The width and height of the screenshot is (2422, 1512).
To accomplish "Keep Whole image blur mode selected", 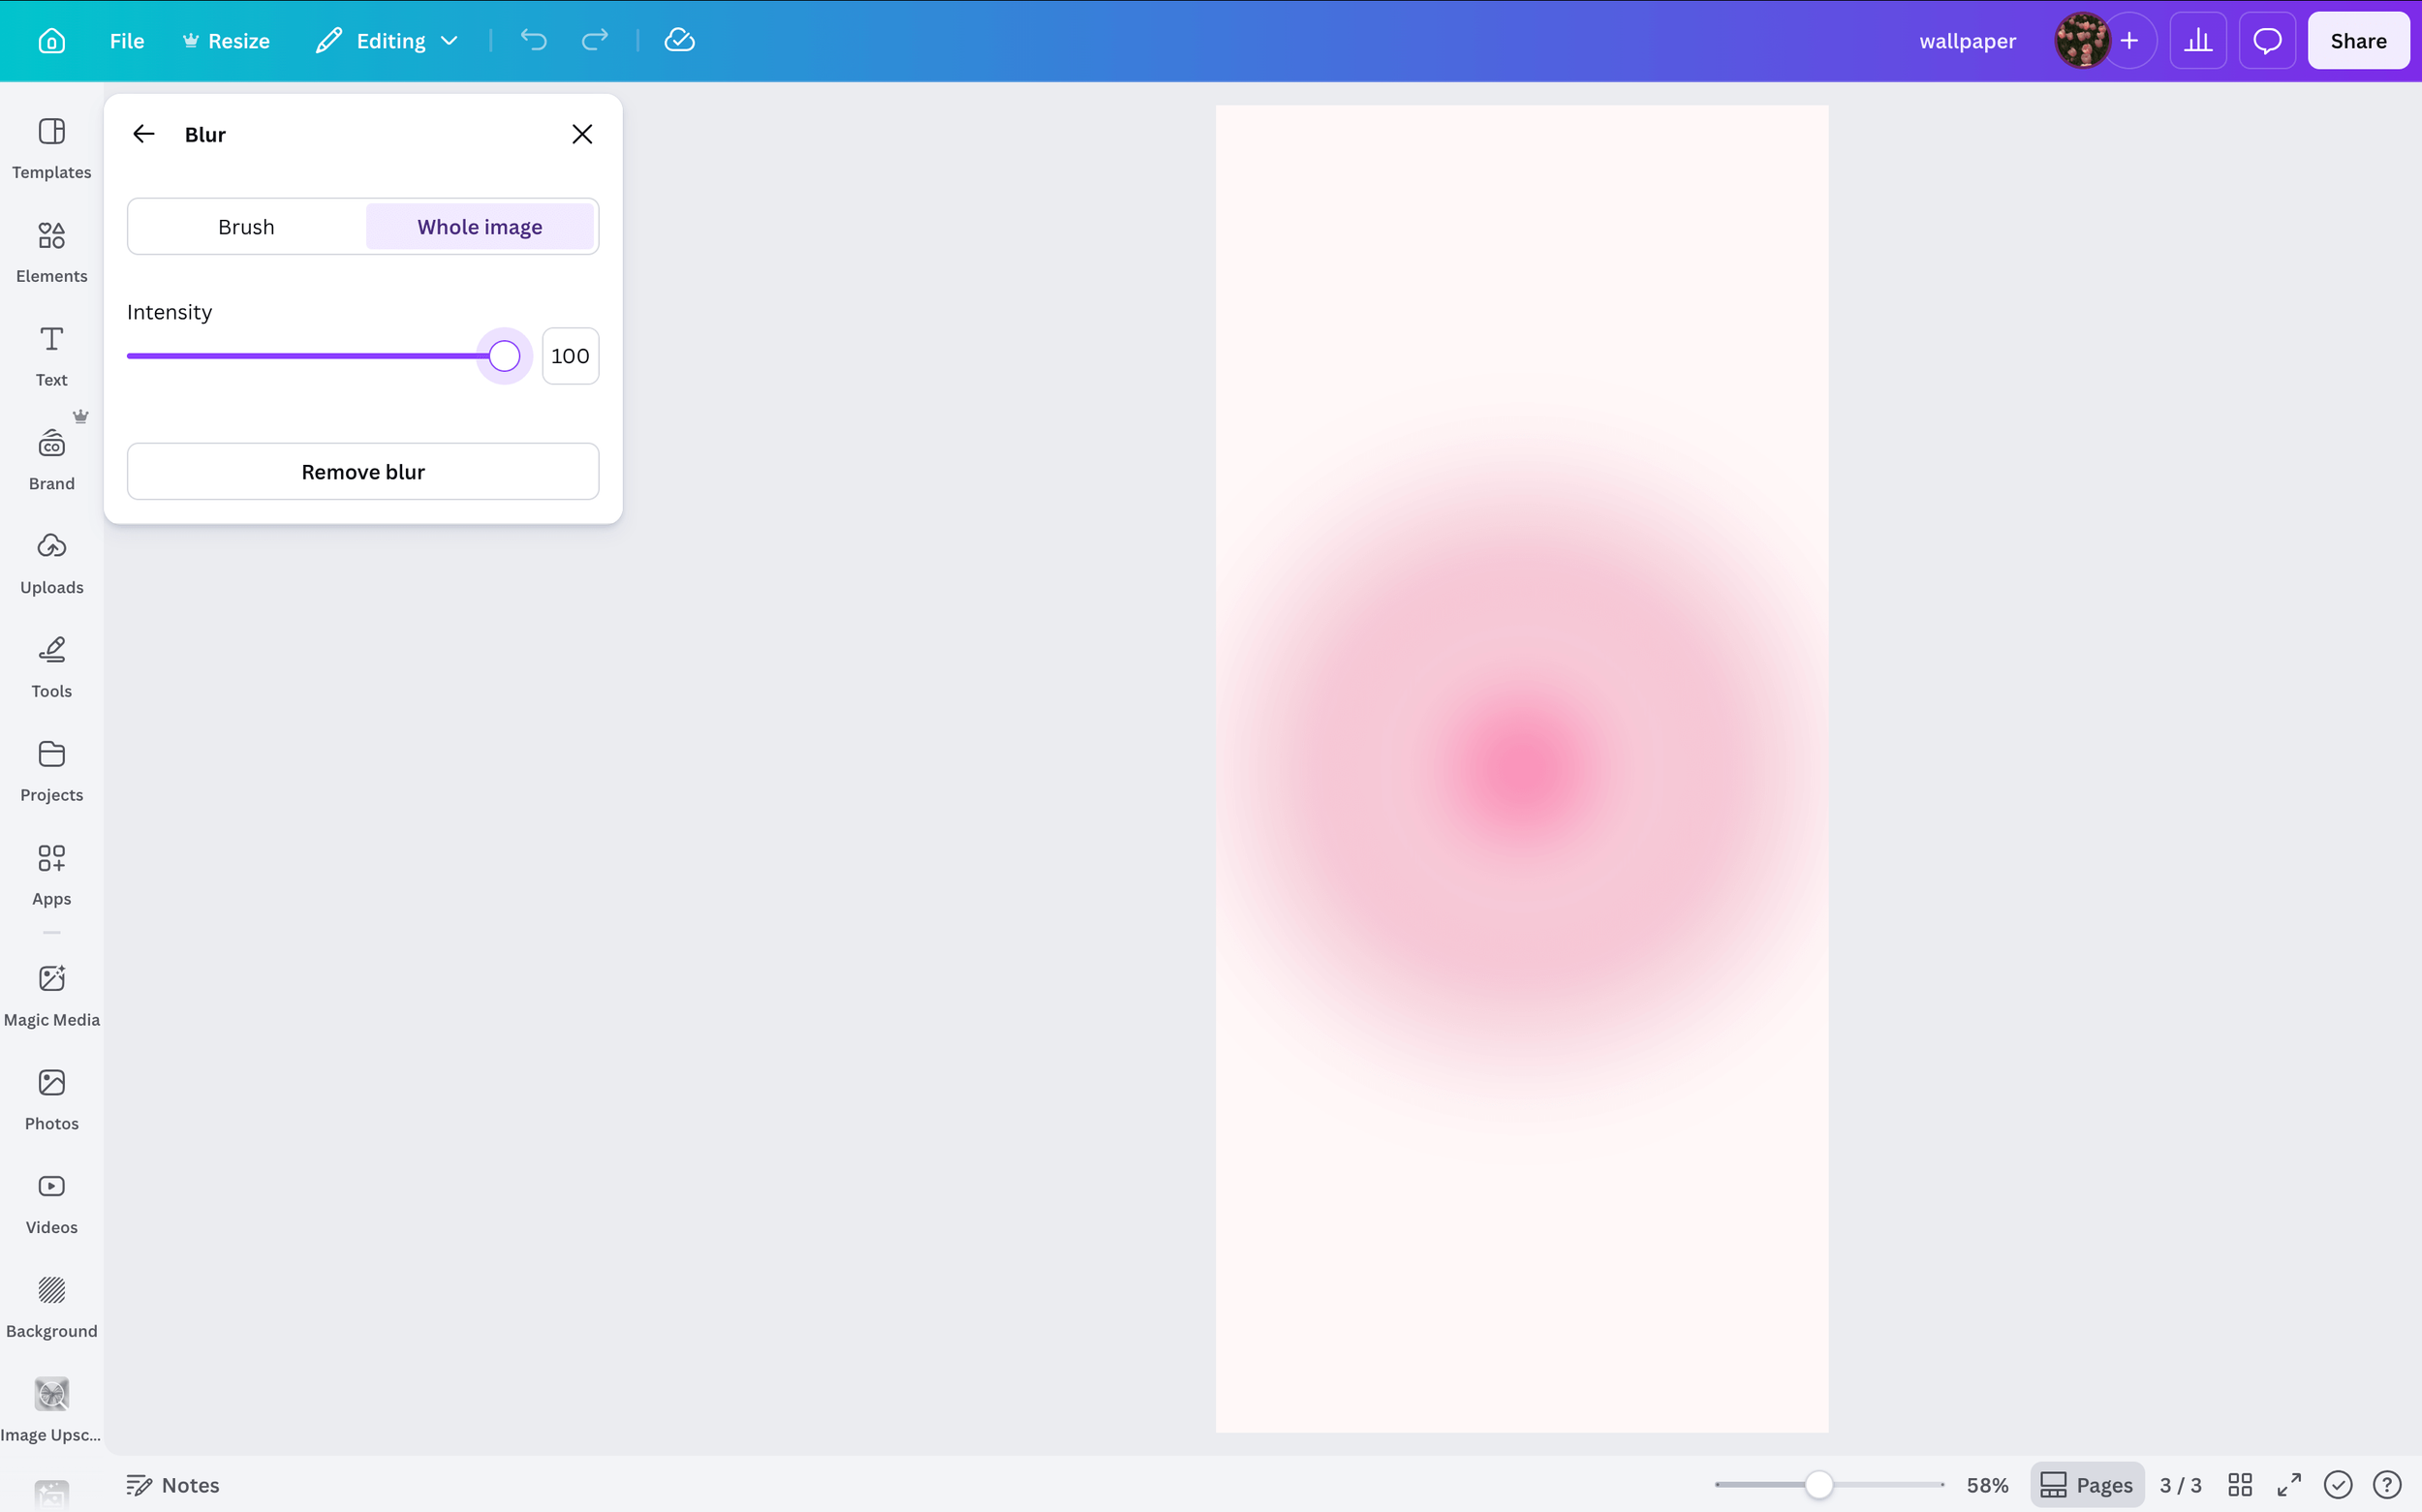I will (x=480, y=226).
